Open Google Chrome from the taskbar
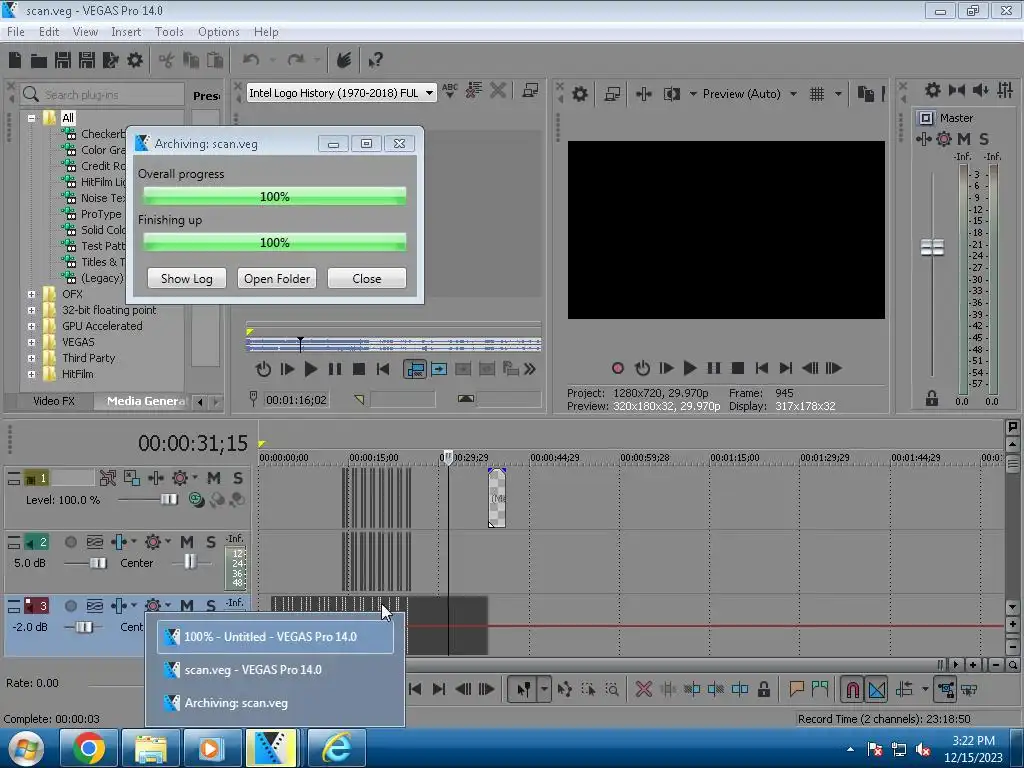 89,748
